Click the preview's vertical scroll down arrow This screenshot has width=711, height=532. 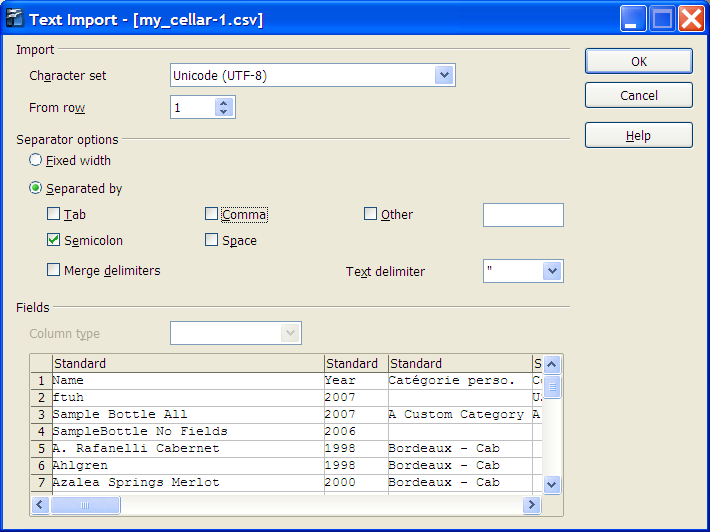(x=551, y=484)
